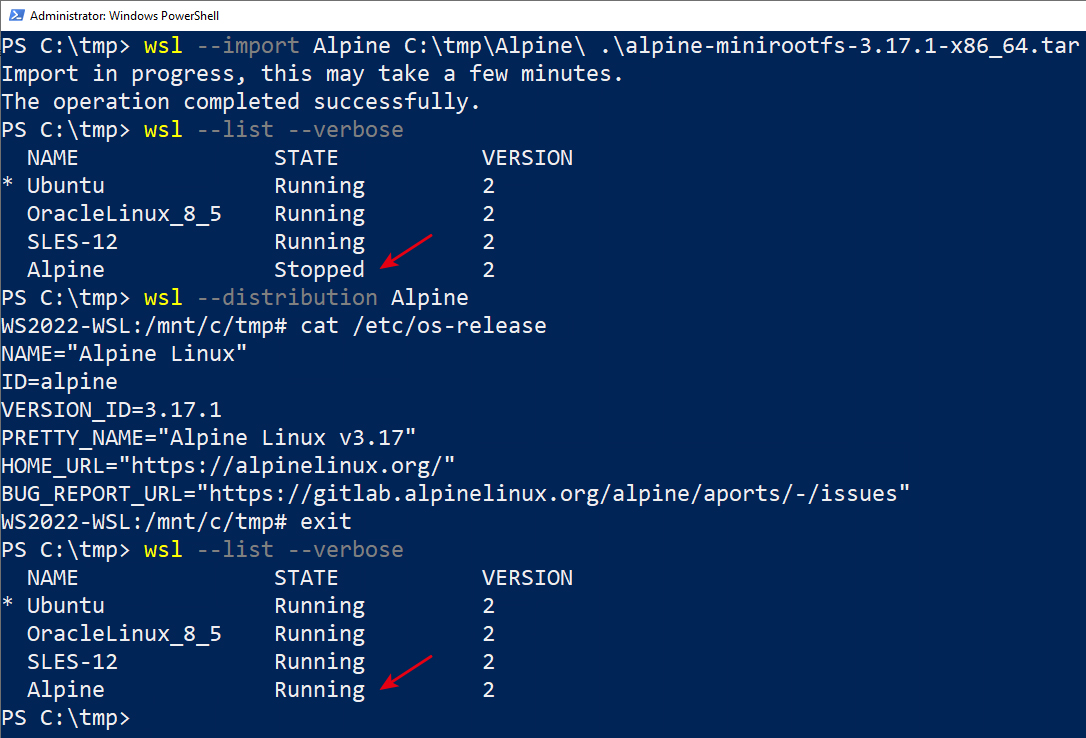The height and width of the screenshot is (738, 1086).
Task: Click the first VERSION column header
Action: tap(528, 158)
